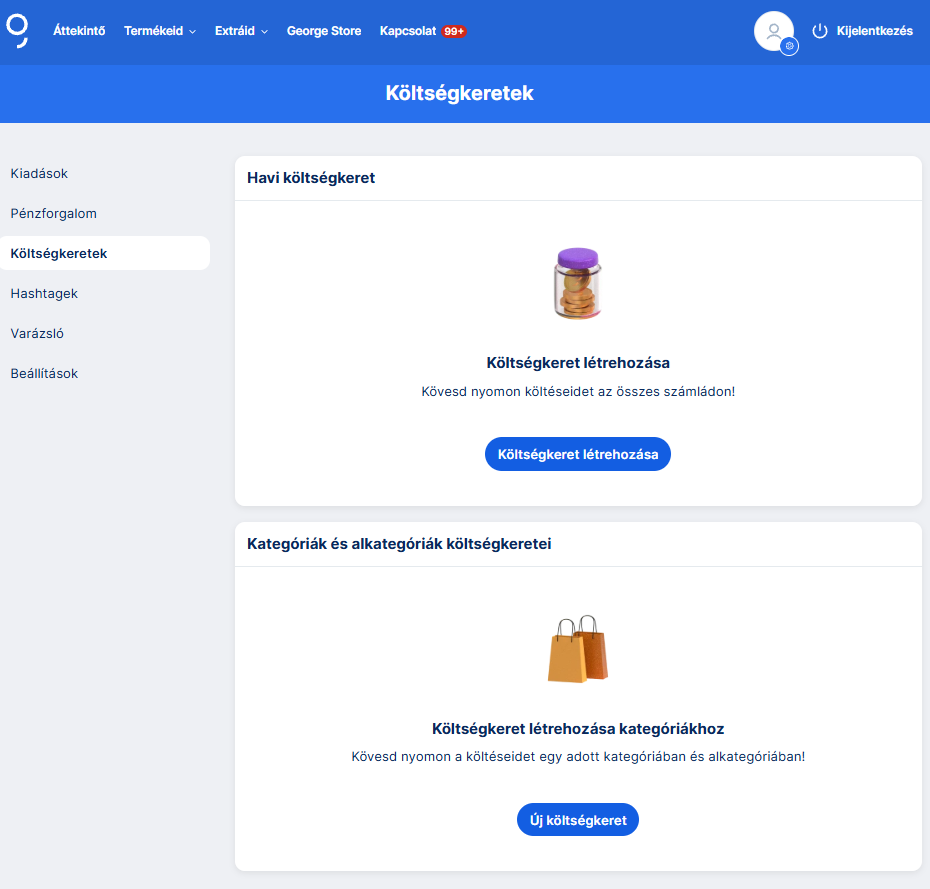This screenshot has width=930, height=889.
Task: Open the Áttekintő menu item
Action: coord(79,31)
